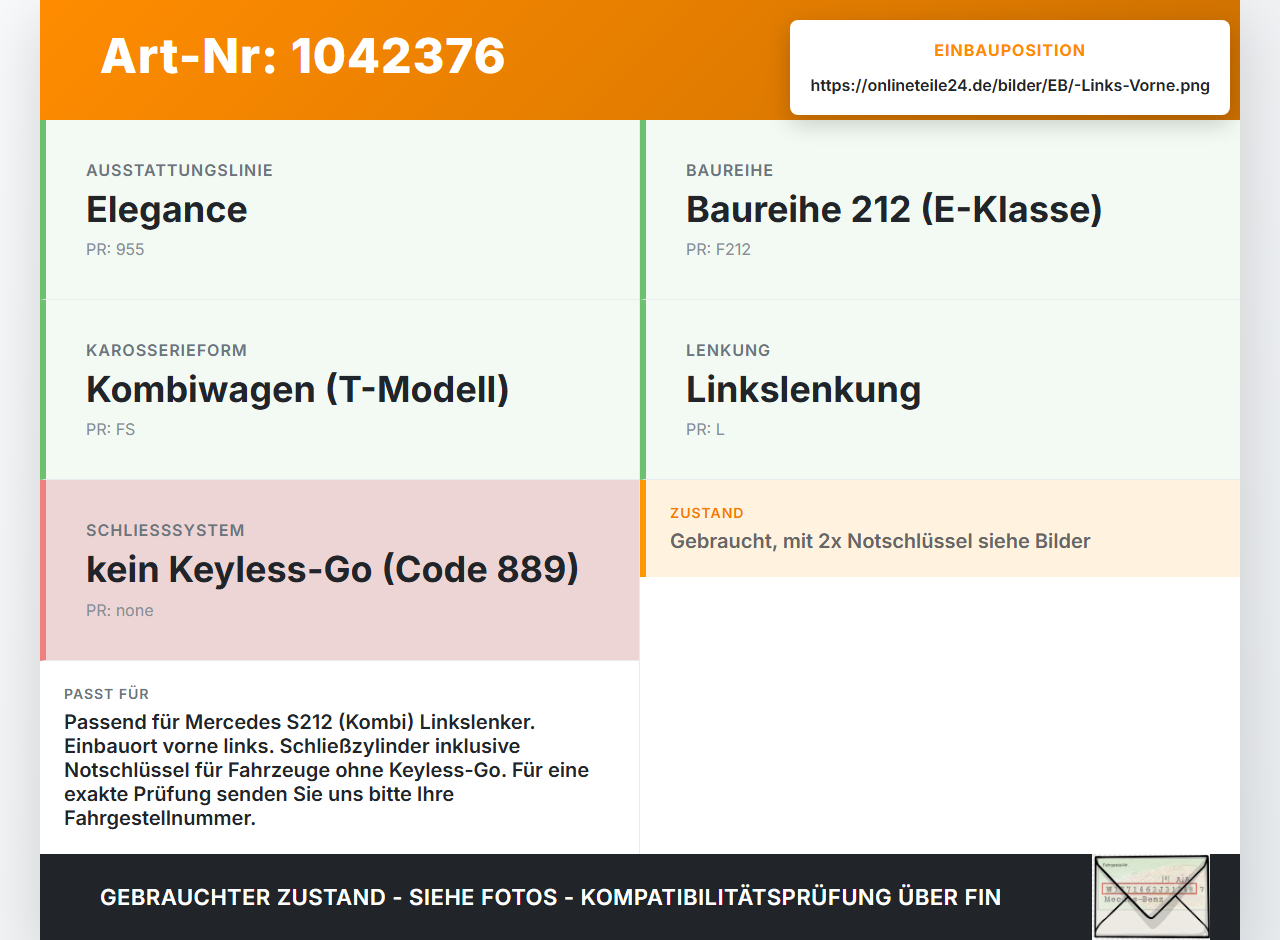This screenshot has width=1280, height=940.
Task: Click the SCHLIESSSYSTEM label
Action: pos(165,530)
